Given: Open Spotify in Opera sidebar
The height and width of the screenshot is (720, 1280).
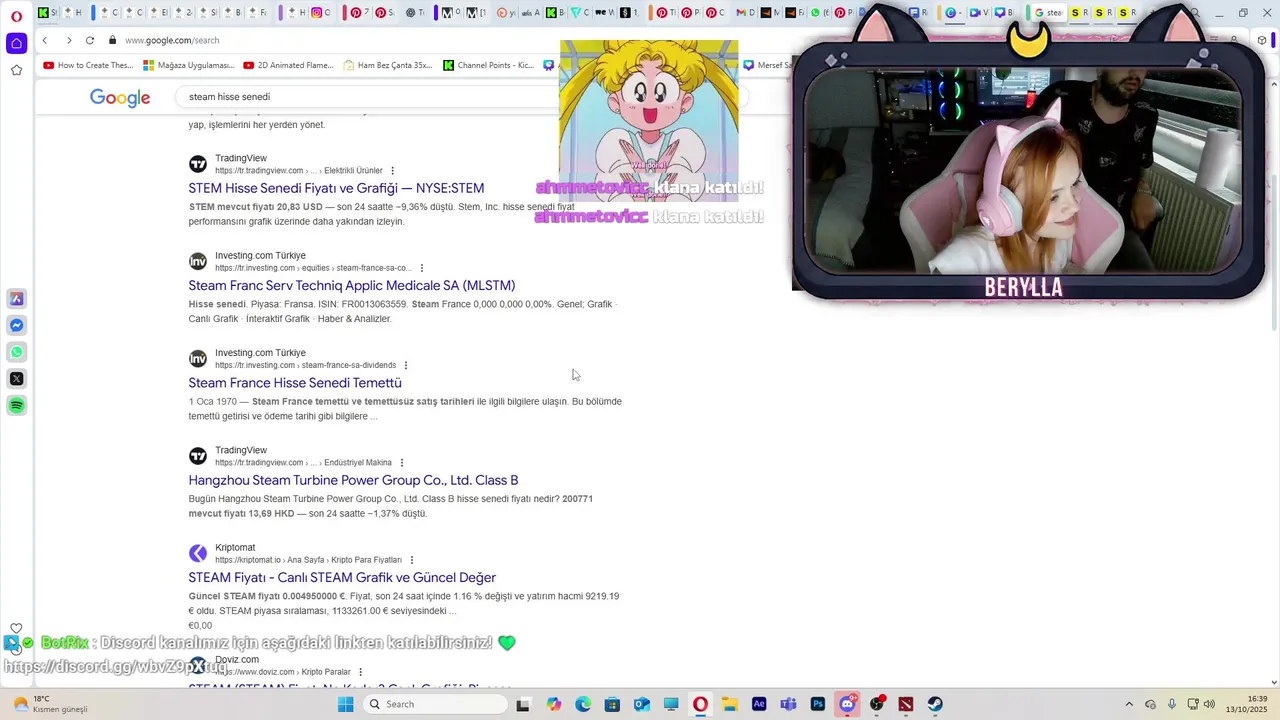Looking at the screenshot, I should tap(16, 405).
